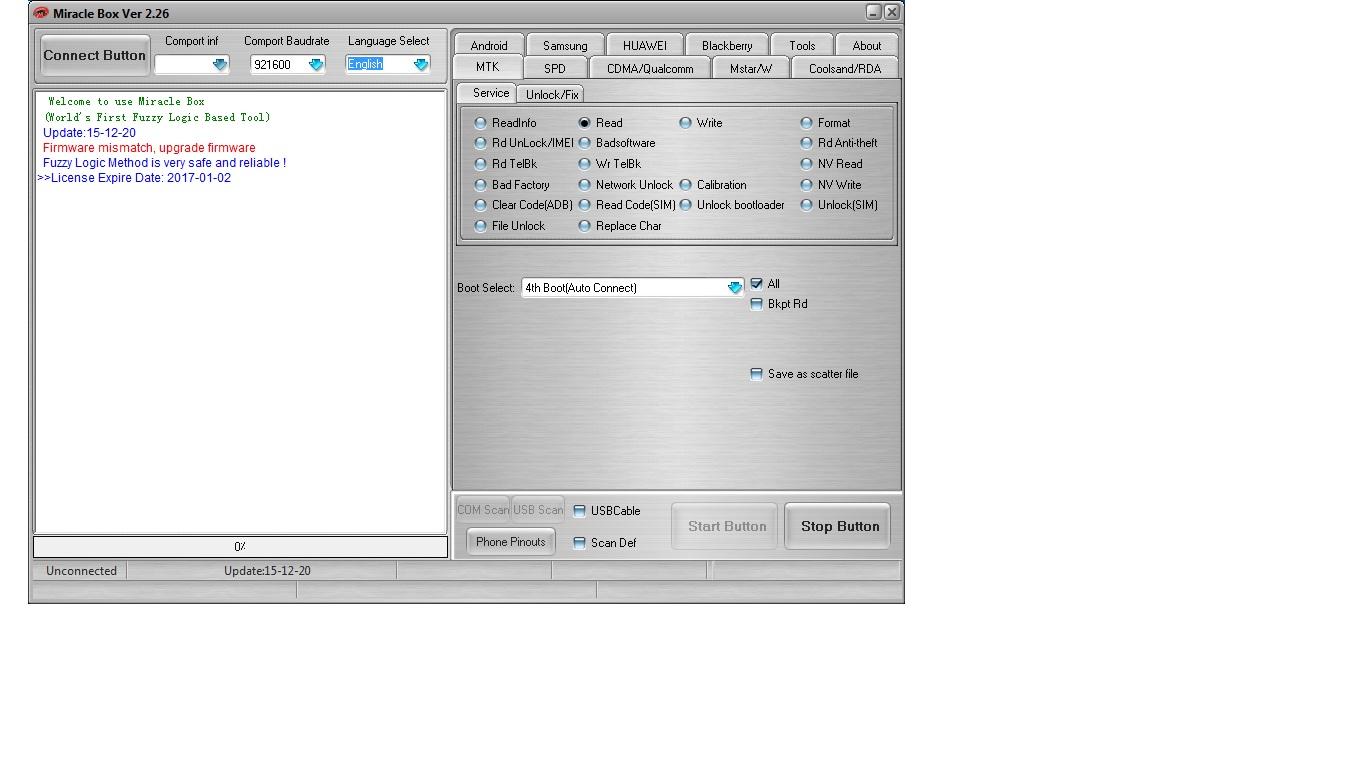Select the Service sub-tab
This screenshot has height=768, width=1366.
(487, 93)
